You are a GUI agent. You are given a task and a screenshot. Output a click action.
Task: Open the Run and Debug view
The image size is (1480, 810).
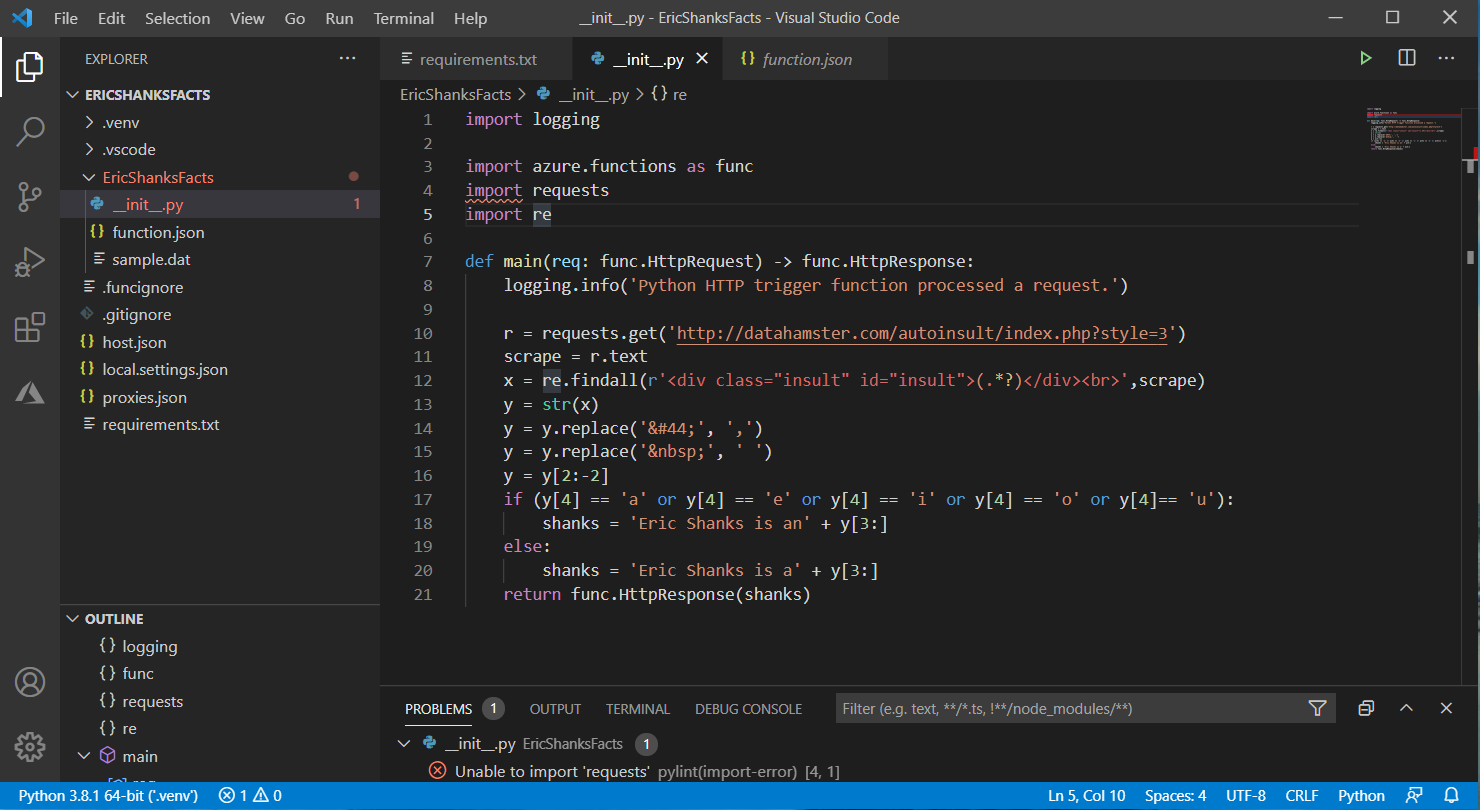30,262
